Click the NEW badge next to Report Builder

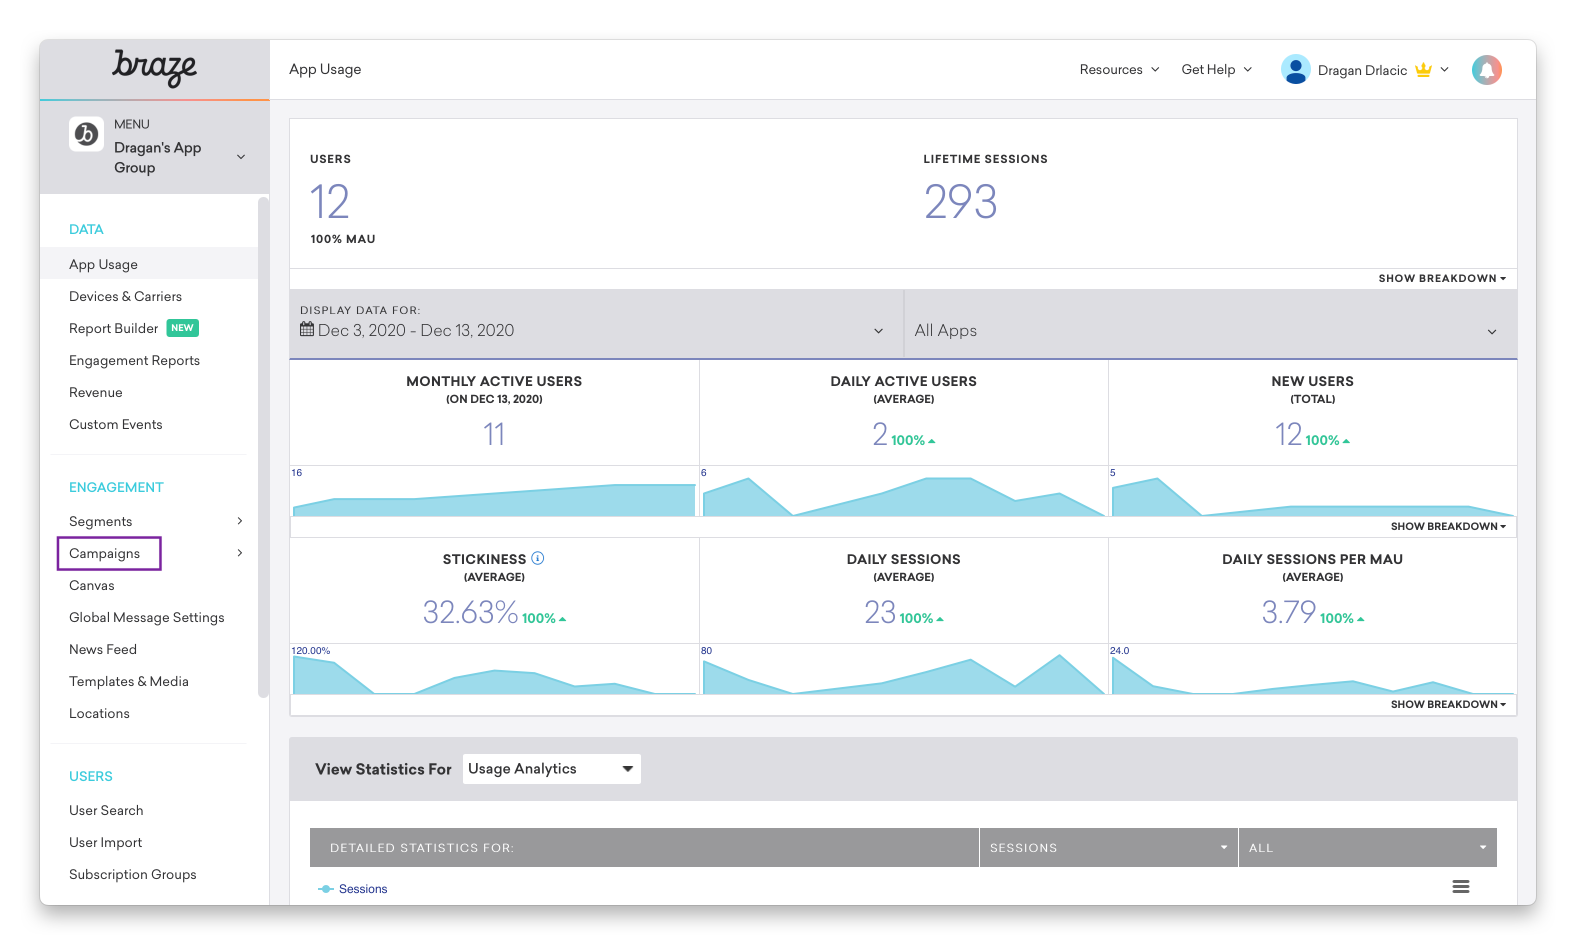click(x=183, y=328)
